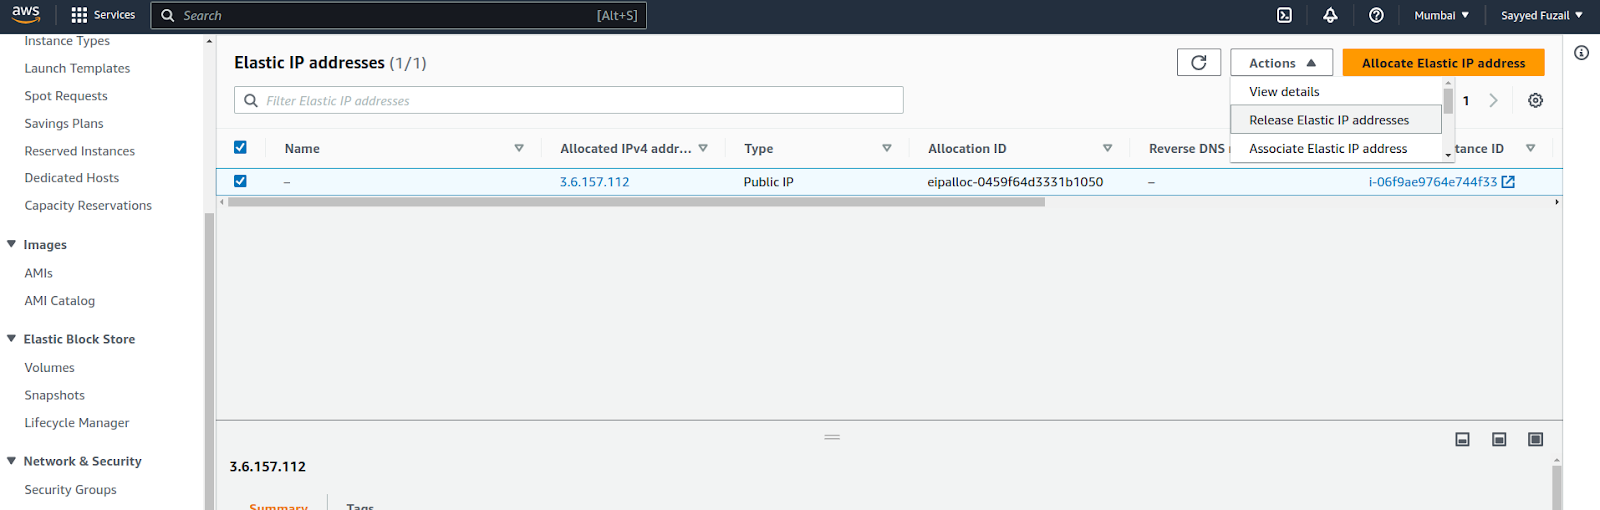Open instance i-06f9ae9764e744f33 link
This screenshot has height=510, width=1600.
point(1433,182)
